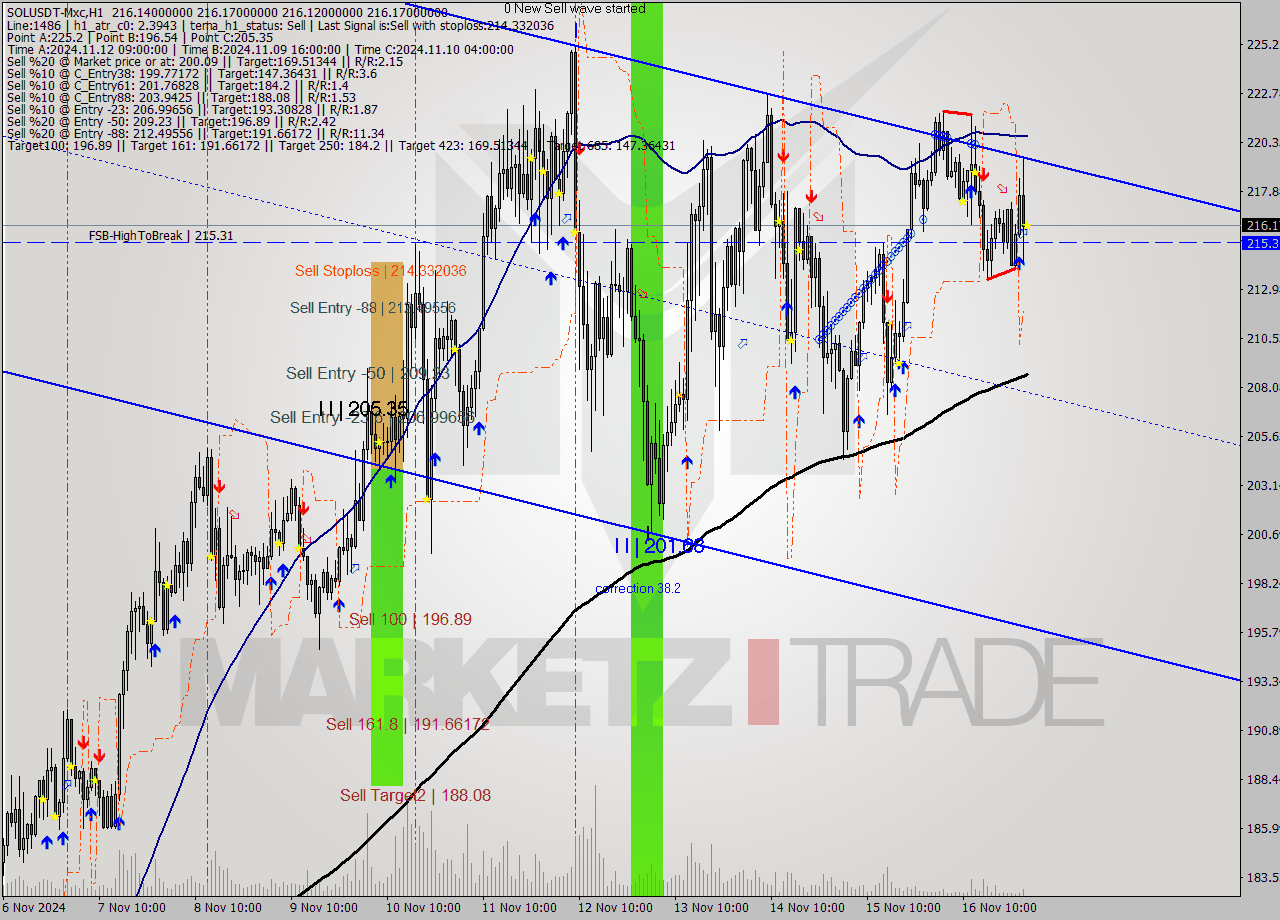Click the 205.35 wave label

point(364,409)
